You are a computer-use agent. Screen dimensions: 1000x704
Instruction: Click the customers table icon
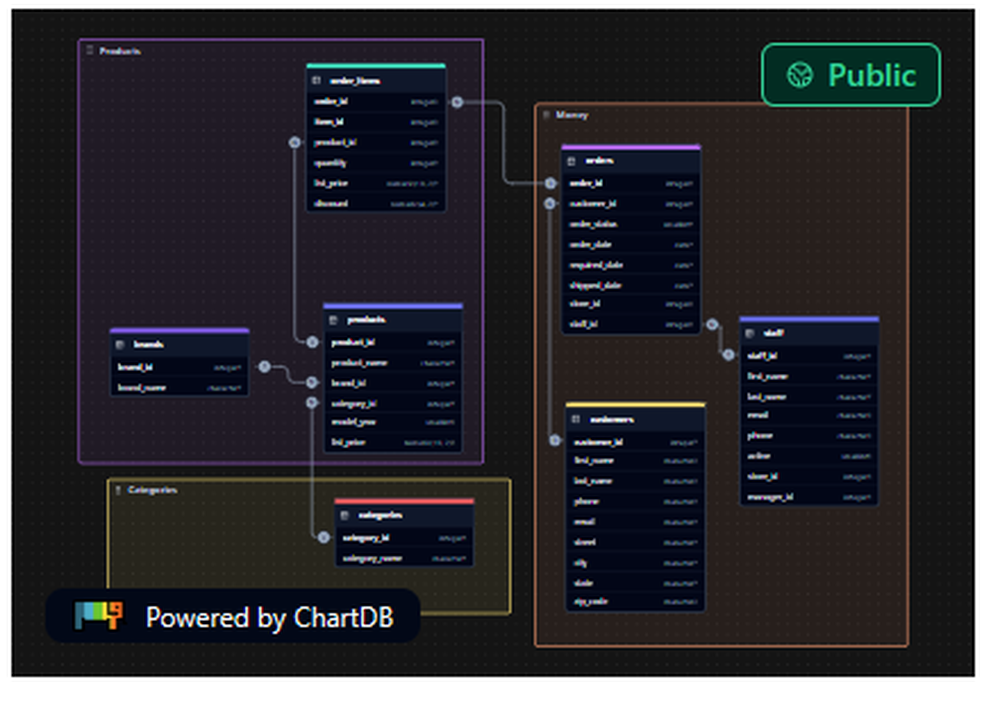(x=575, y=418)
